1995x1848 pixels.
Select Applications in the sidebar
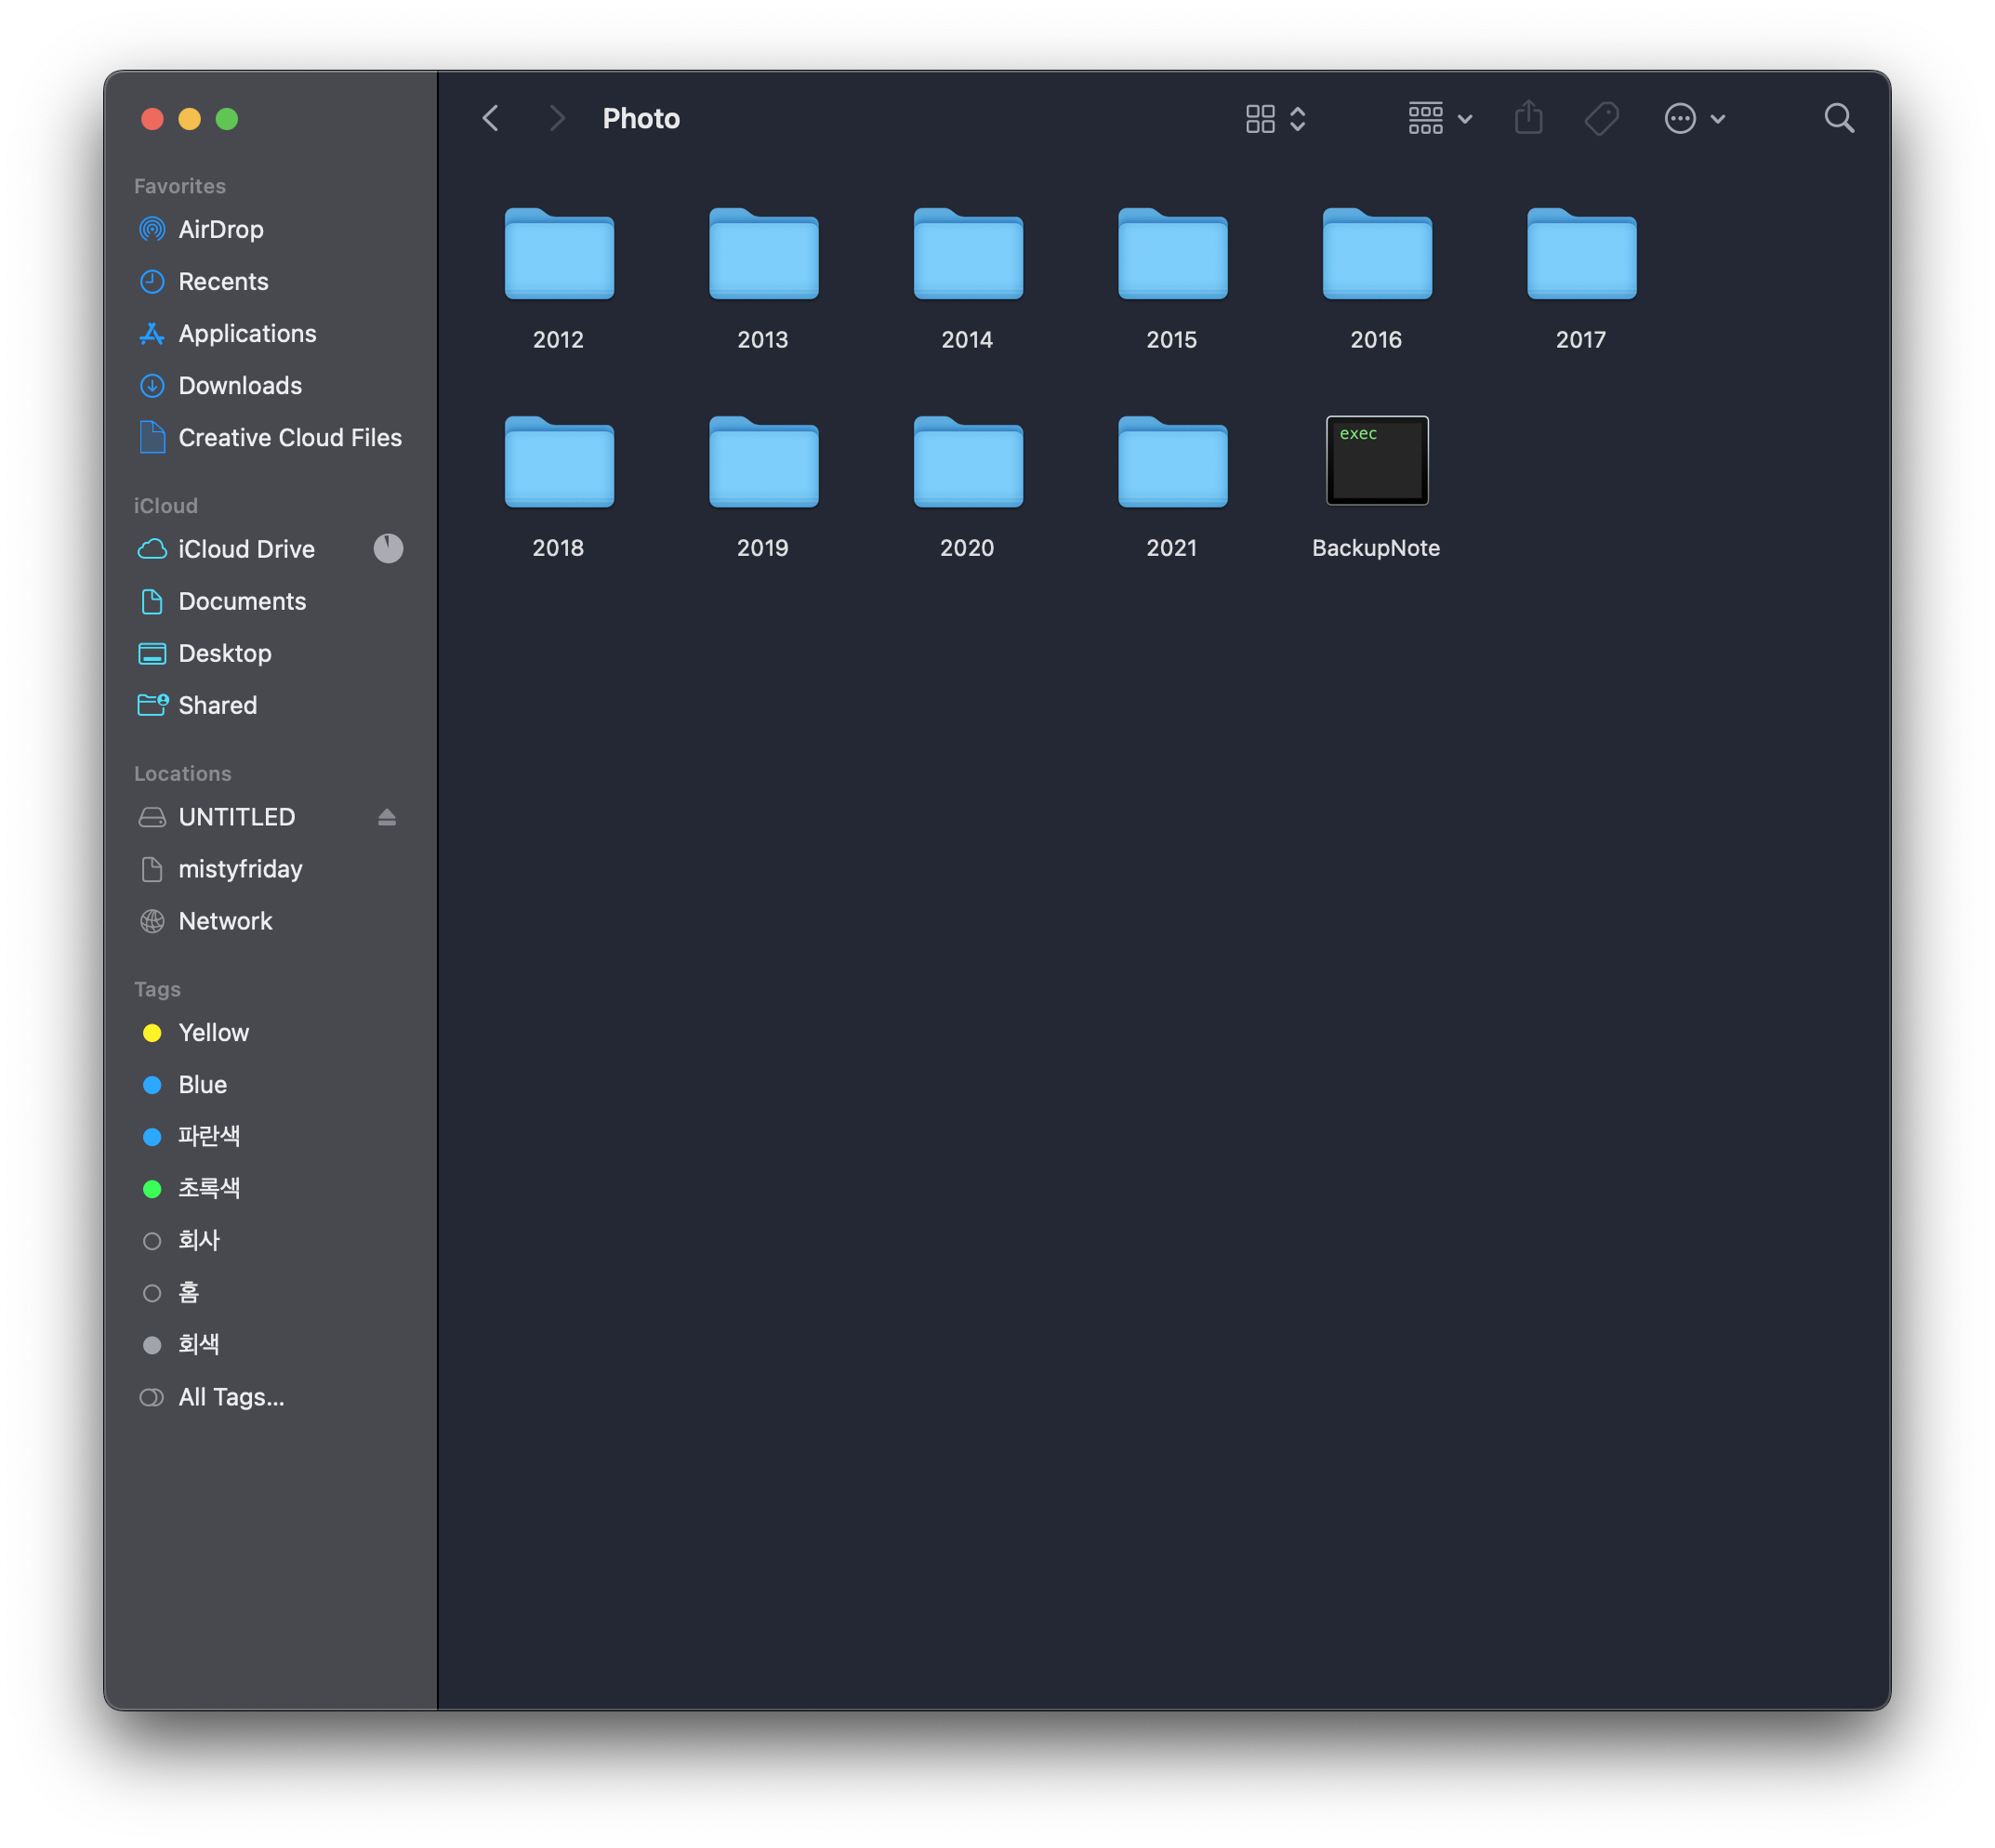246,333
